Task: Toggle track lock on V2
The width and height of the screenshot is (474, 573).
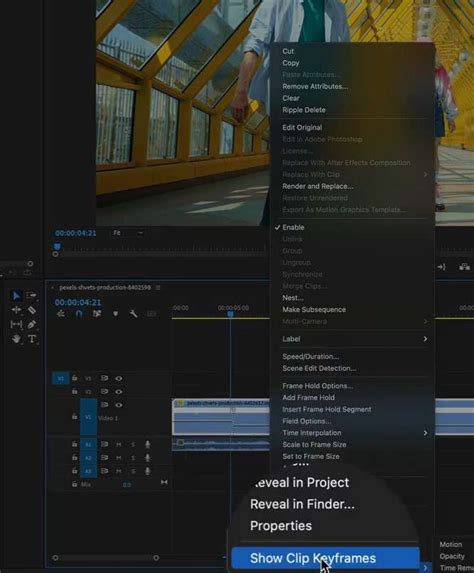Action: pyautogui.click(x=75, y=391)
